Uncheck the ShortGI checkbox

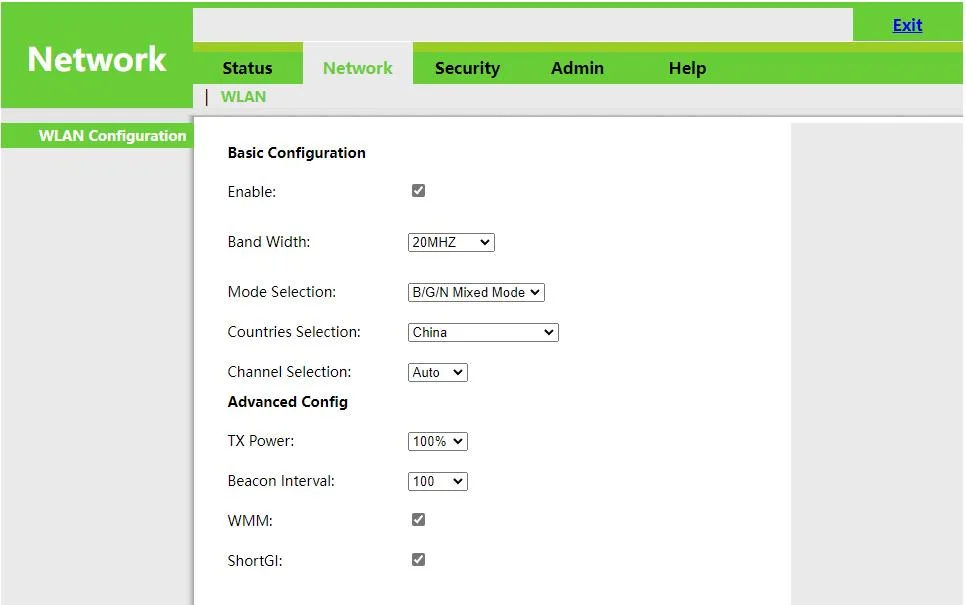418,560
